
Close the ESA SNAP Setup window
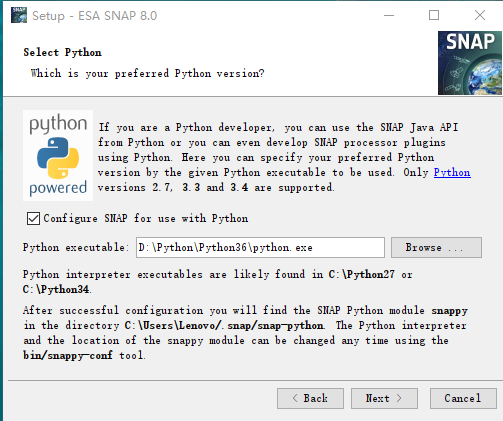point(480,15)
